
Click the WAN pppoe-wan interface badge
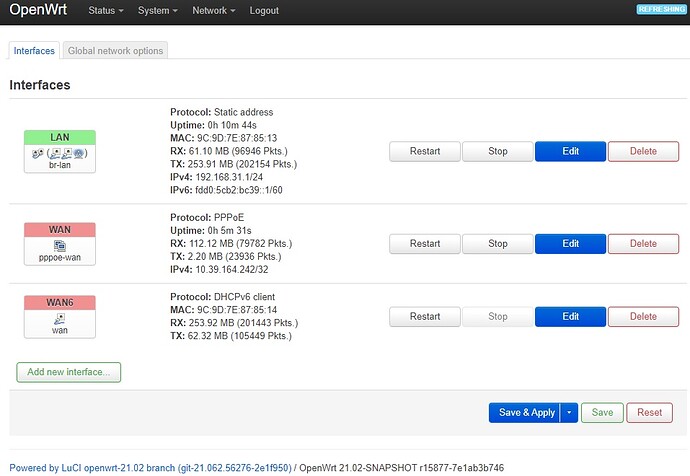click(x=60, y=244)
